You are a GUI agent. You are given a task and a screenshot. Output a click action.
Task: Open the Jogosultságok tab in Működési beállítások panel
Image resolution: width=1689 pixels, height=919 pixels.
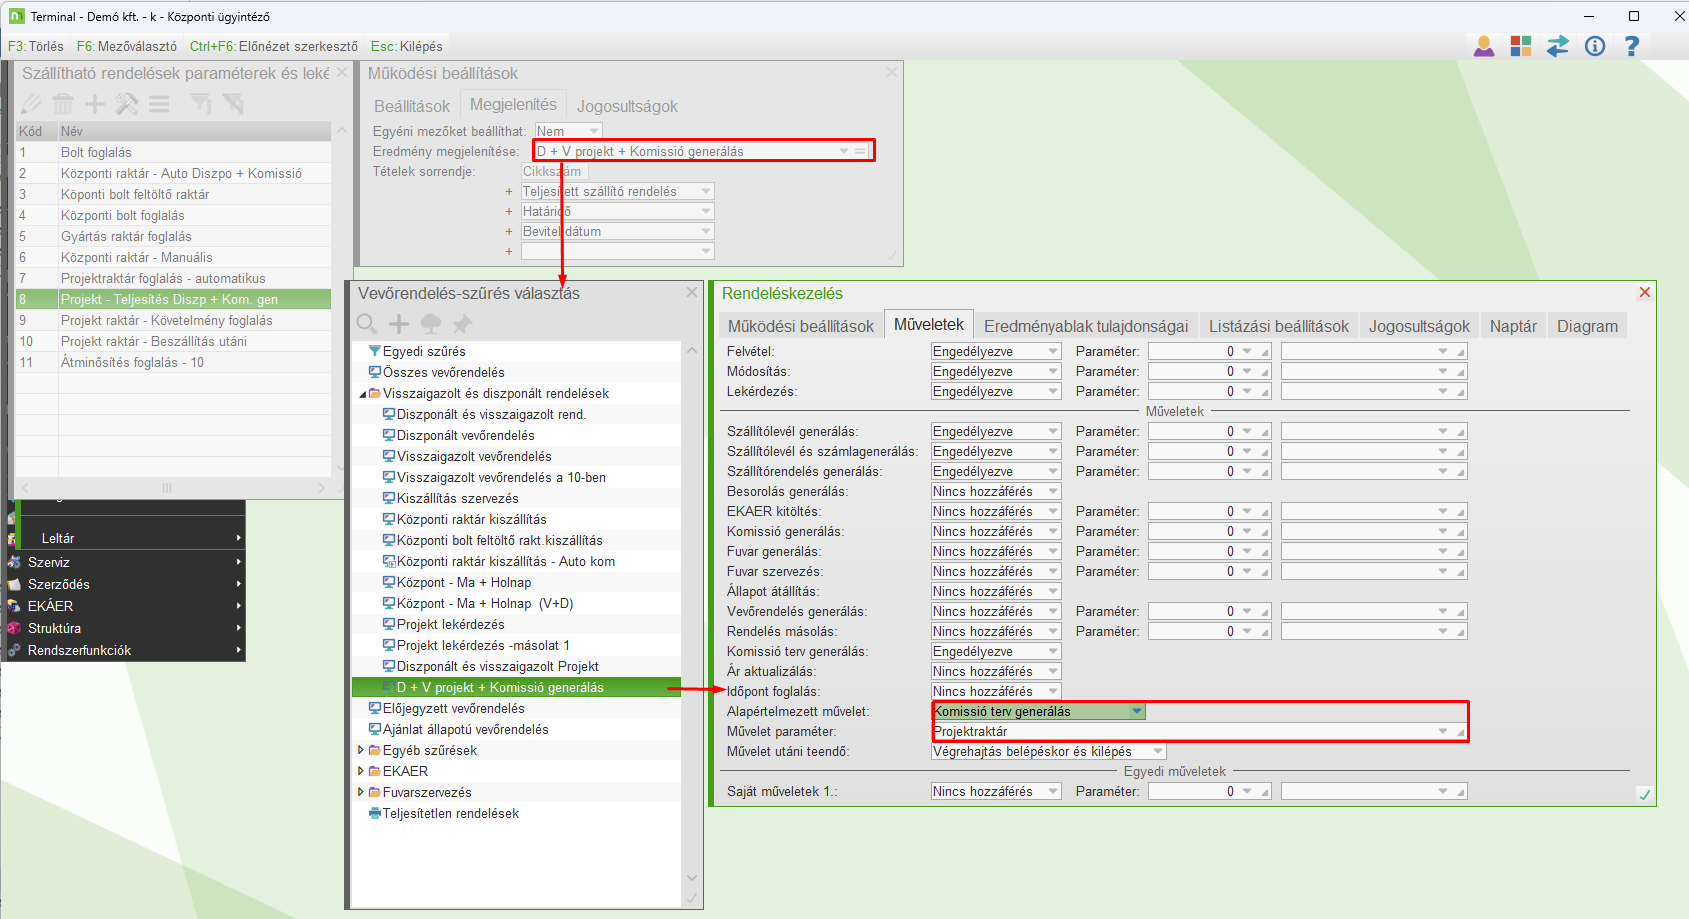(627, 106)
